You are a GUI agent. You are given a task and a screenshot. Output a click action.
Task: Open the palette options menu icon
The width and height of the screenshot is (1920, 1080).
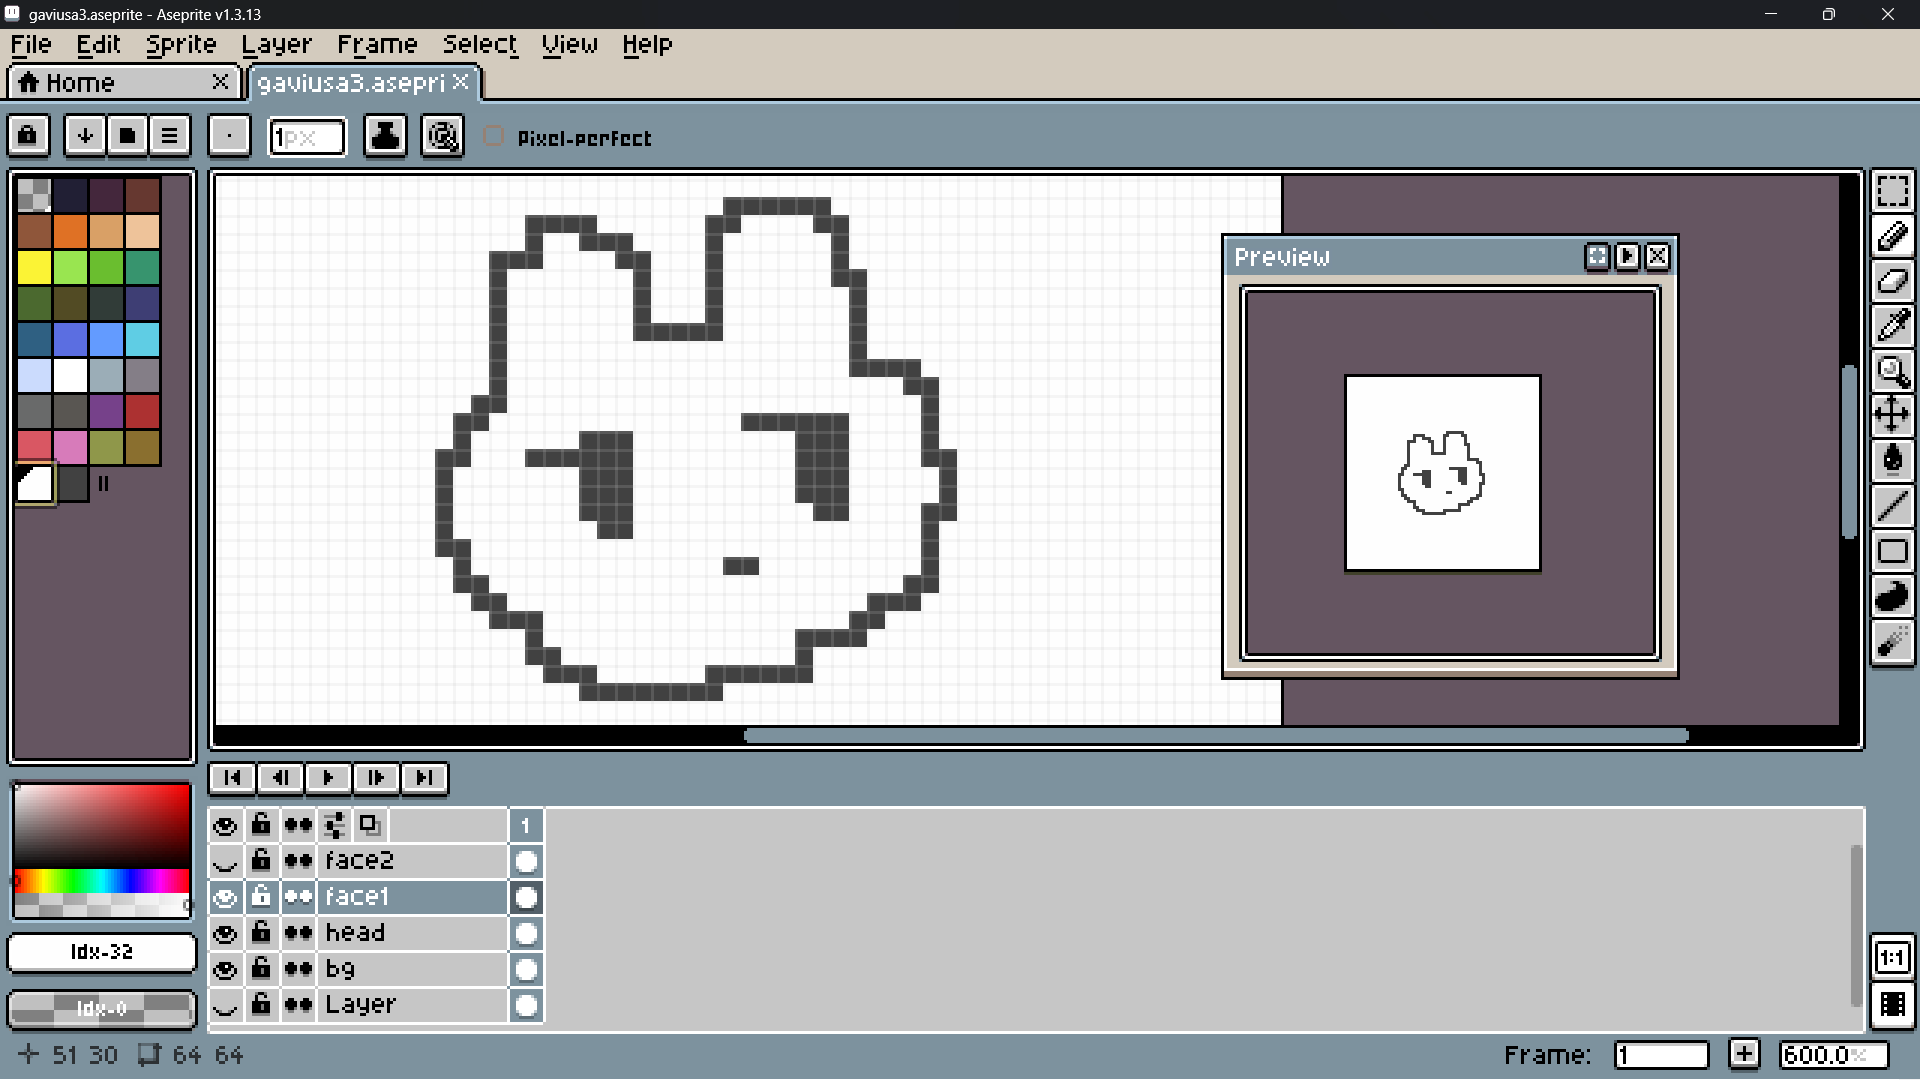(169, 136)
